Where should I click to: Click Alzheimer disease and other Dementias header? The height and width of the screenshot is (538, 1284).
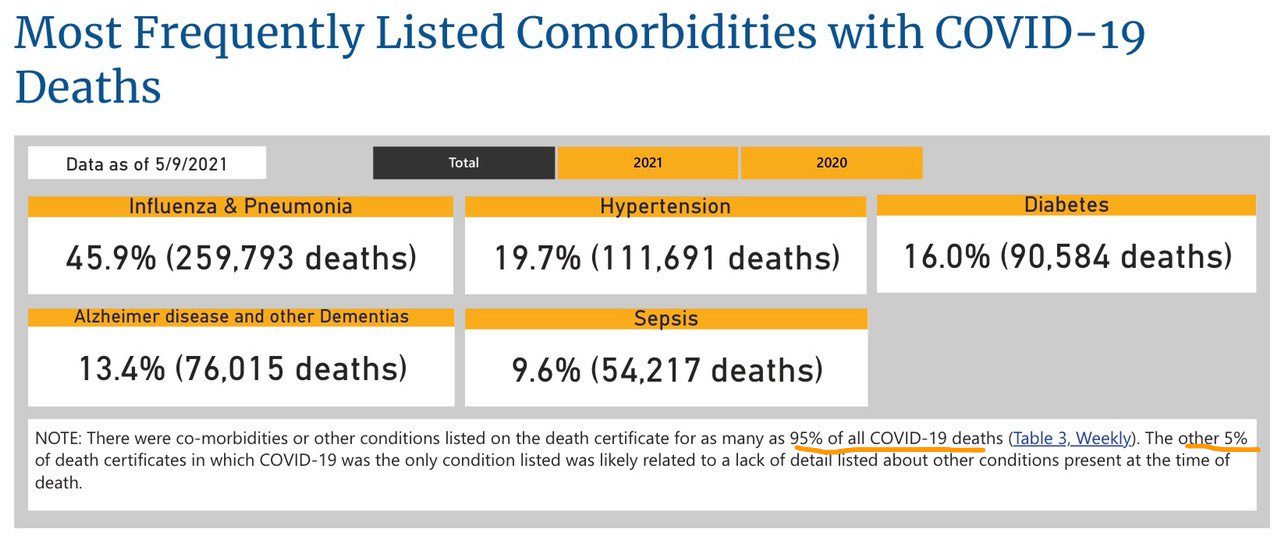(x=240, y=317)
